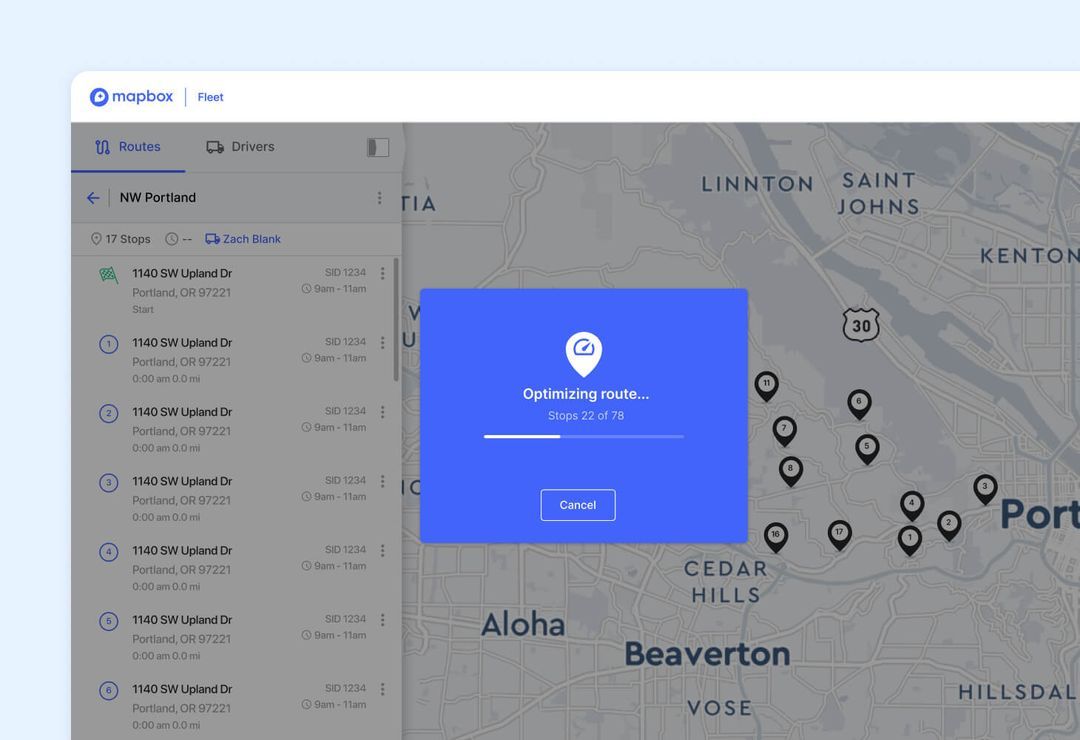Viewport: 1080px width, 740px height.
Task: Click the clock icon beside the first stop's 9am-11am
Action: pyautogui.click(x=307, y=288)
